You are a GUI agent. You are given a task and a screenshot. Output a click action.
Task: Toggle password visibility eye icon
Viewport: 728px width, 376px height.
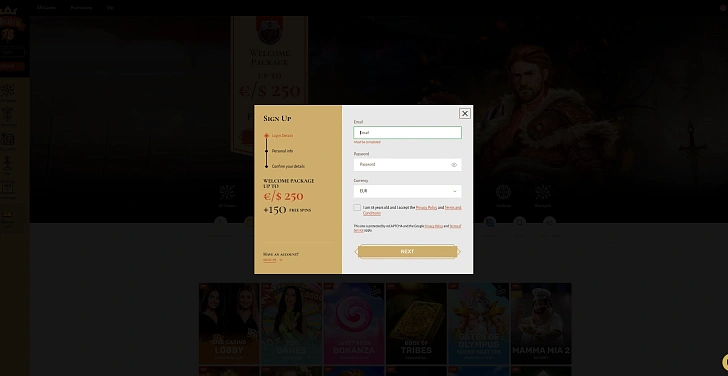click(454, 165)
